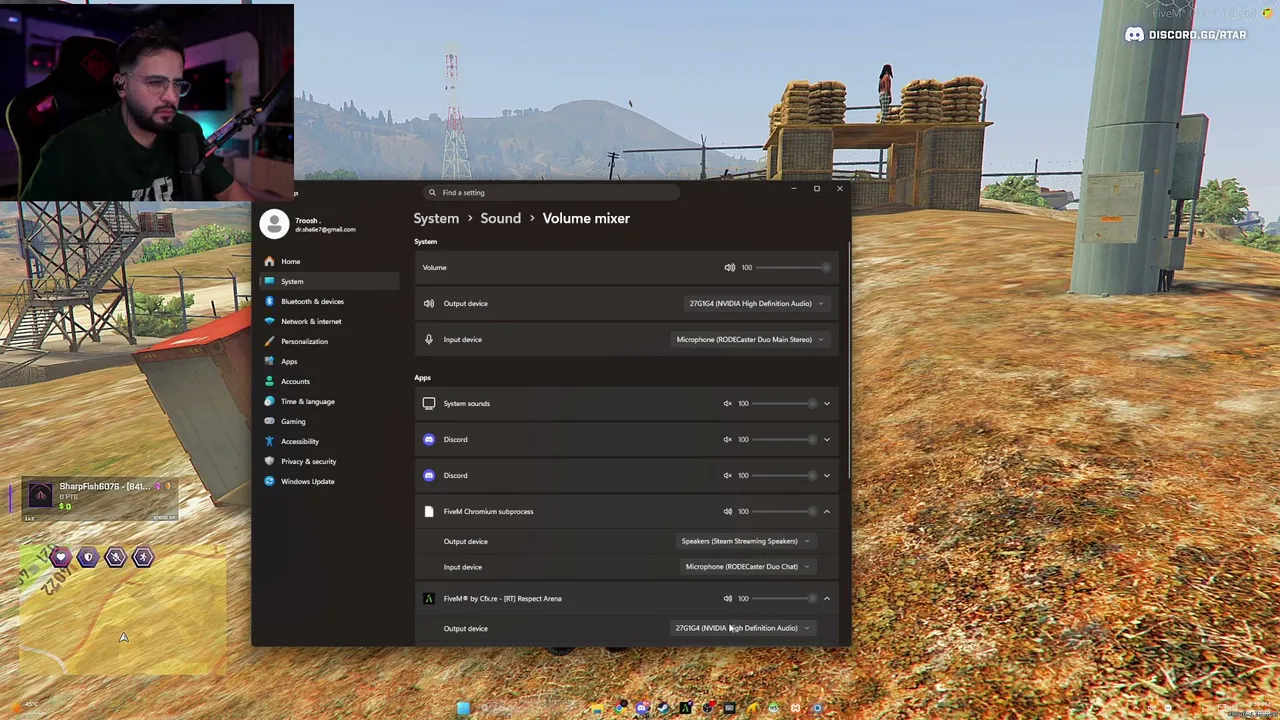This screenshot has width=1280, height=720.
Task: Adjust FiveM Chromium subprocess volume slider
Action: point(784,511)
